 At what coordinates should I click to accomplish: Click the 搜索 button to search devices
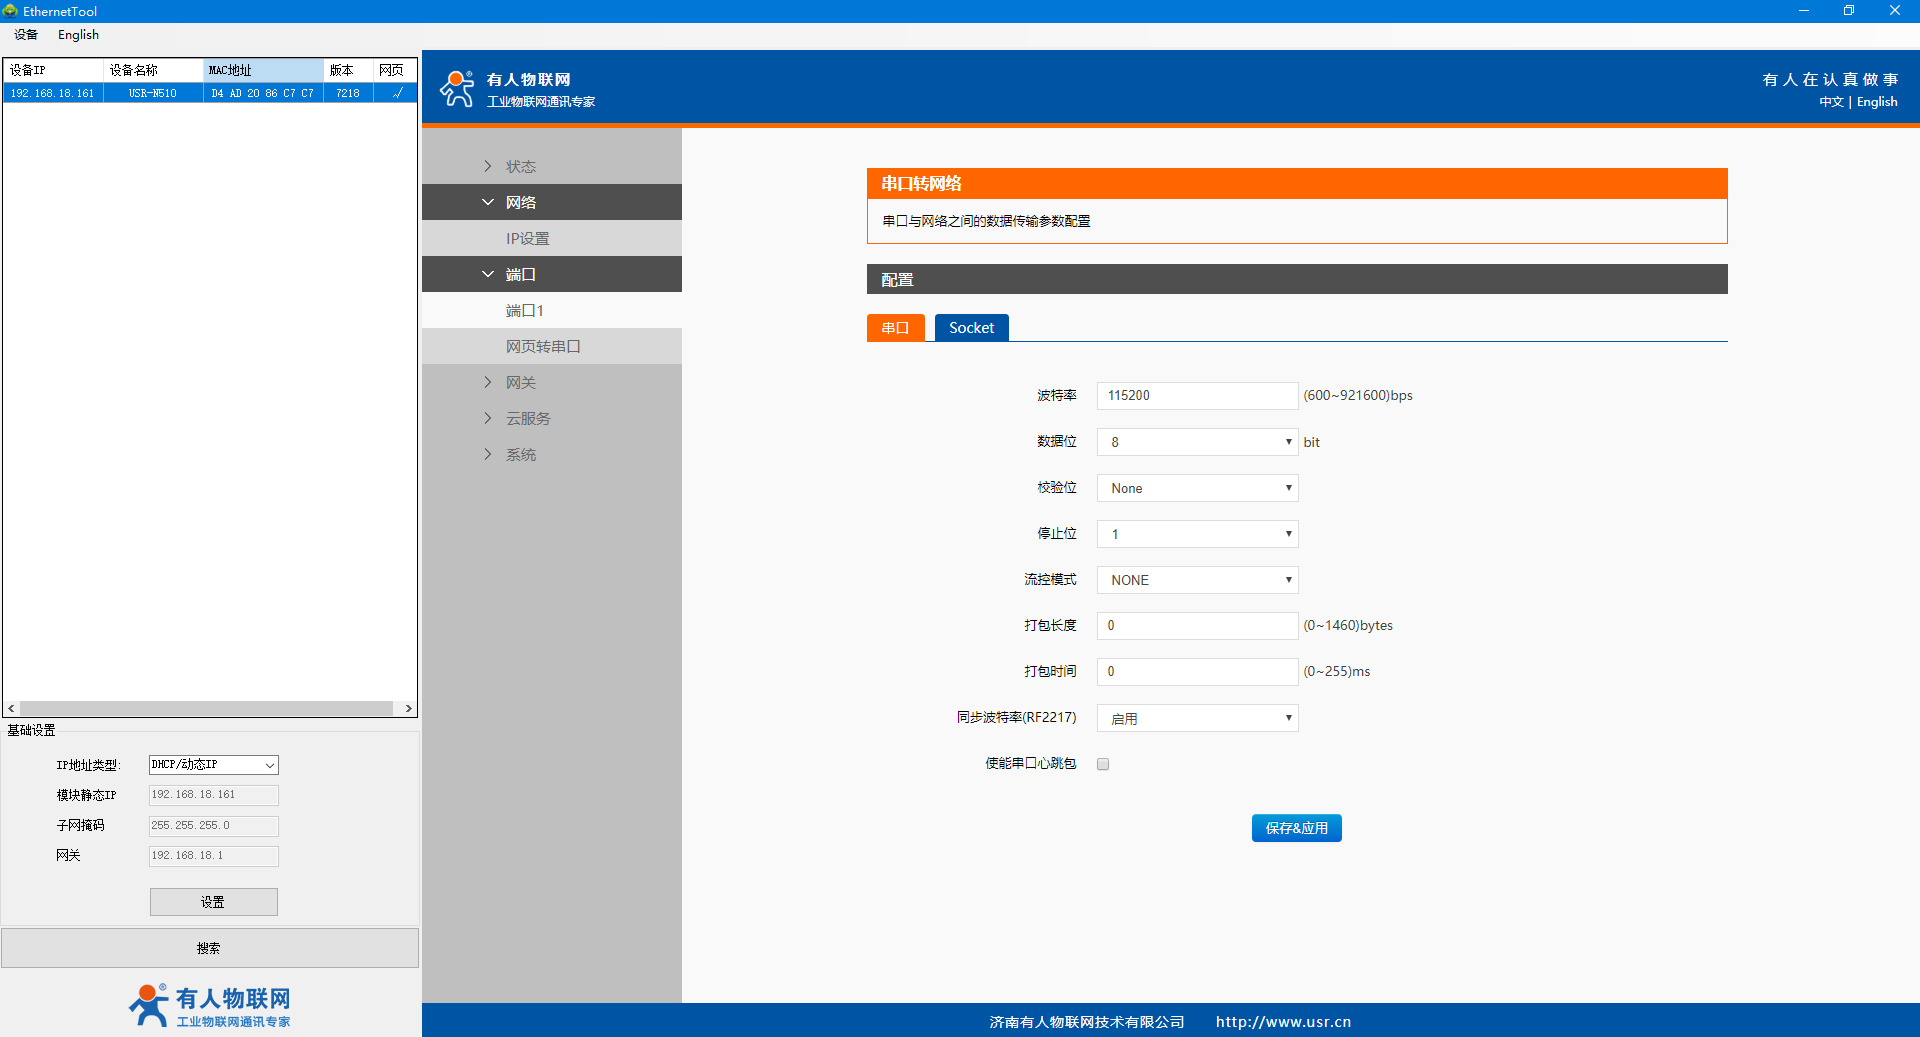(x=209, y=948)
